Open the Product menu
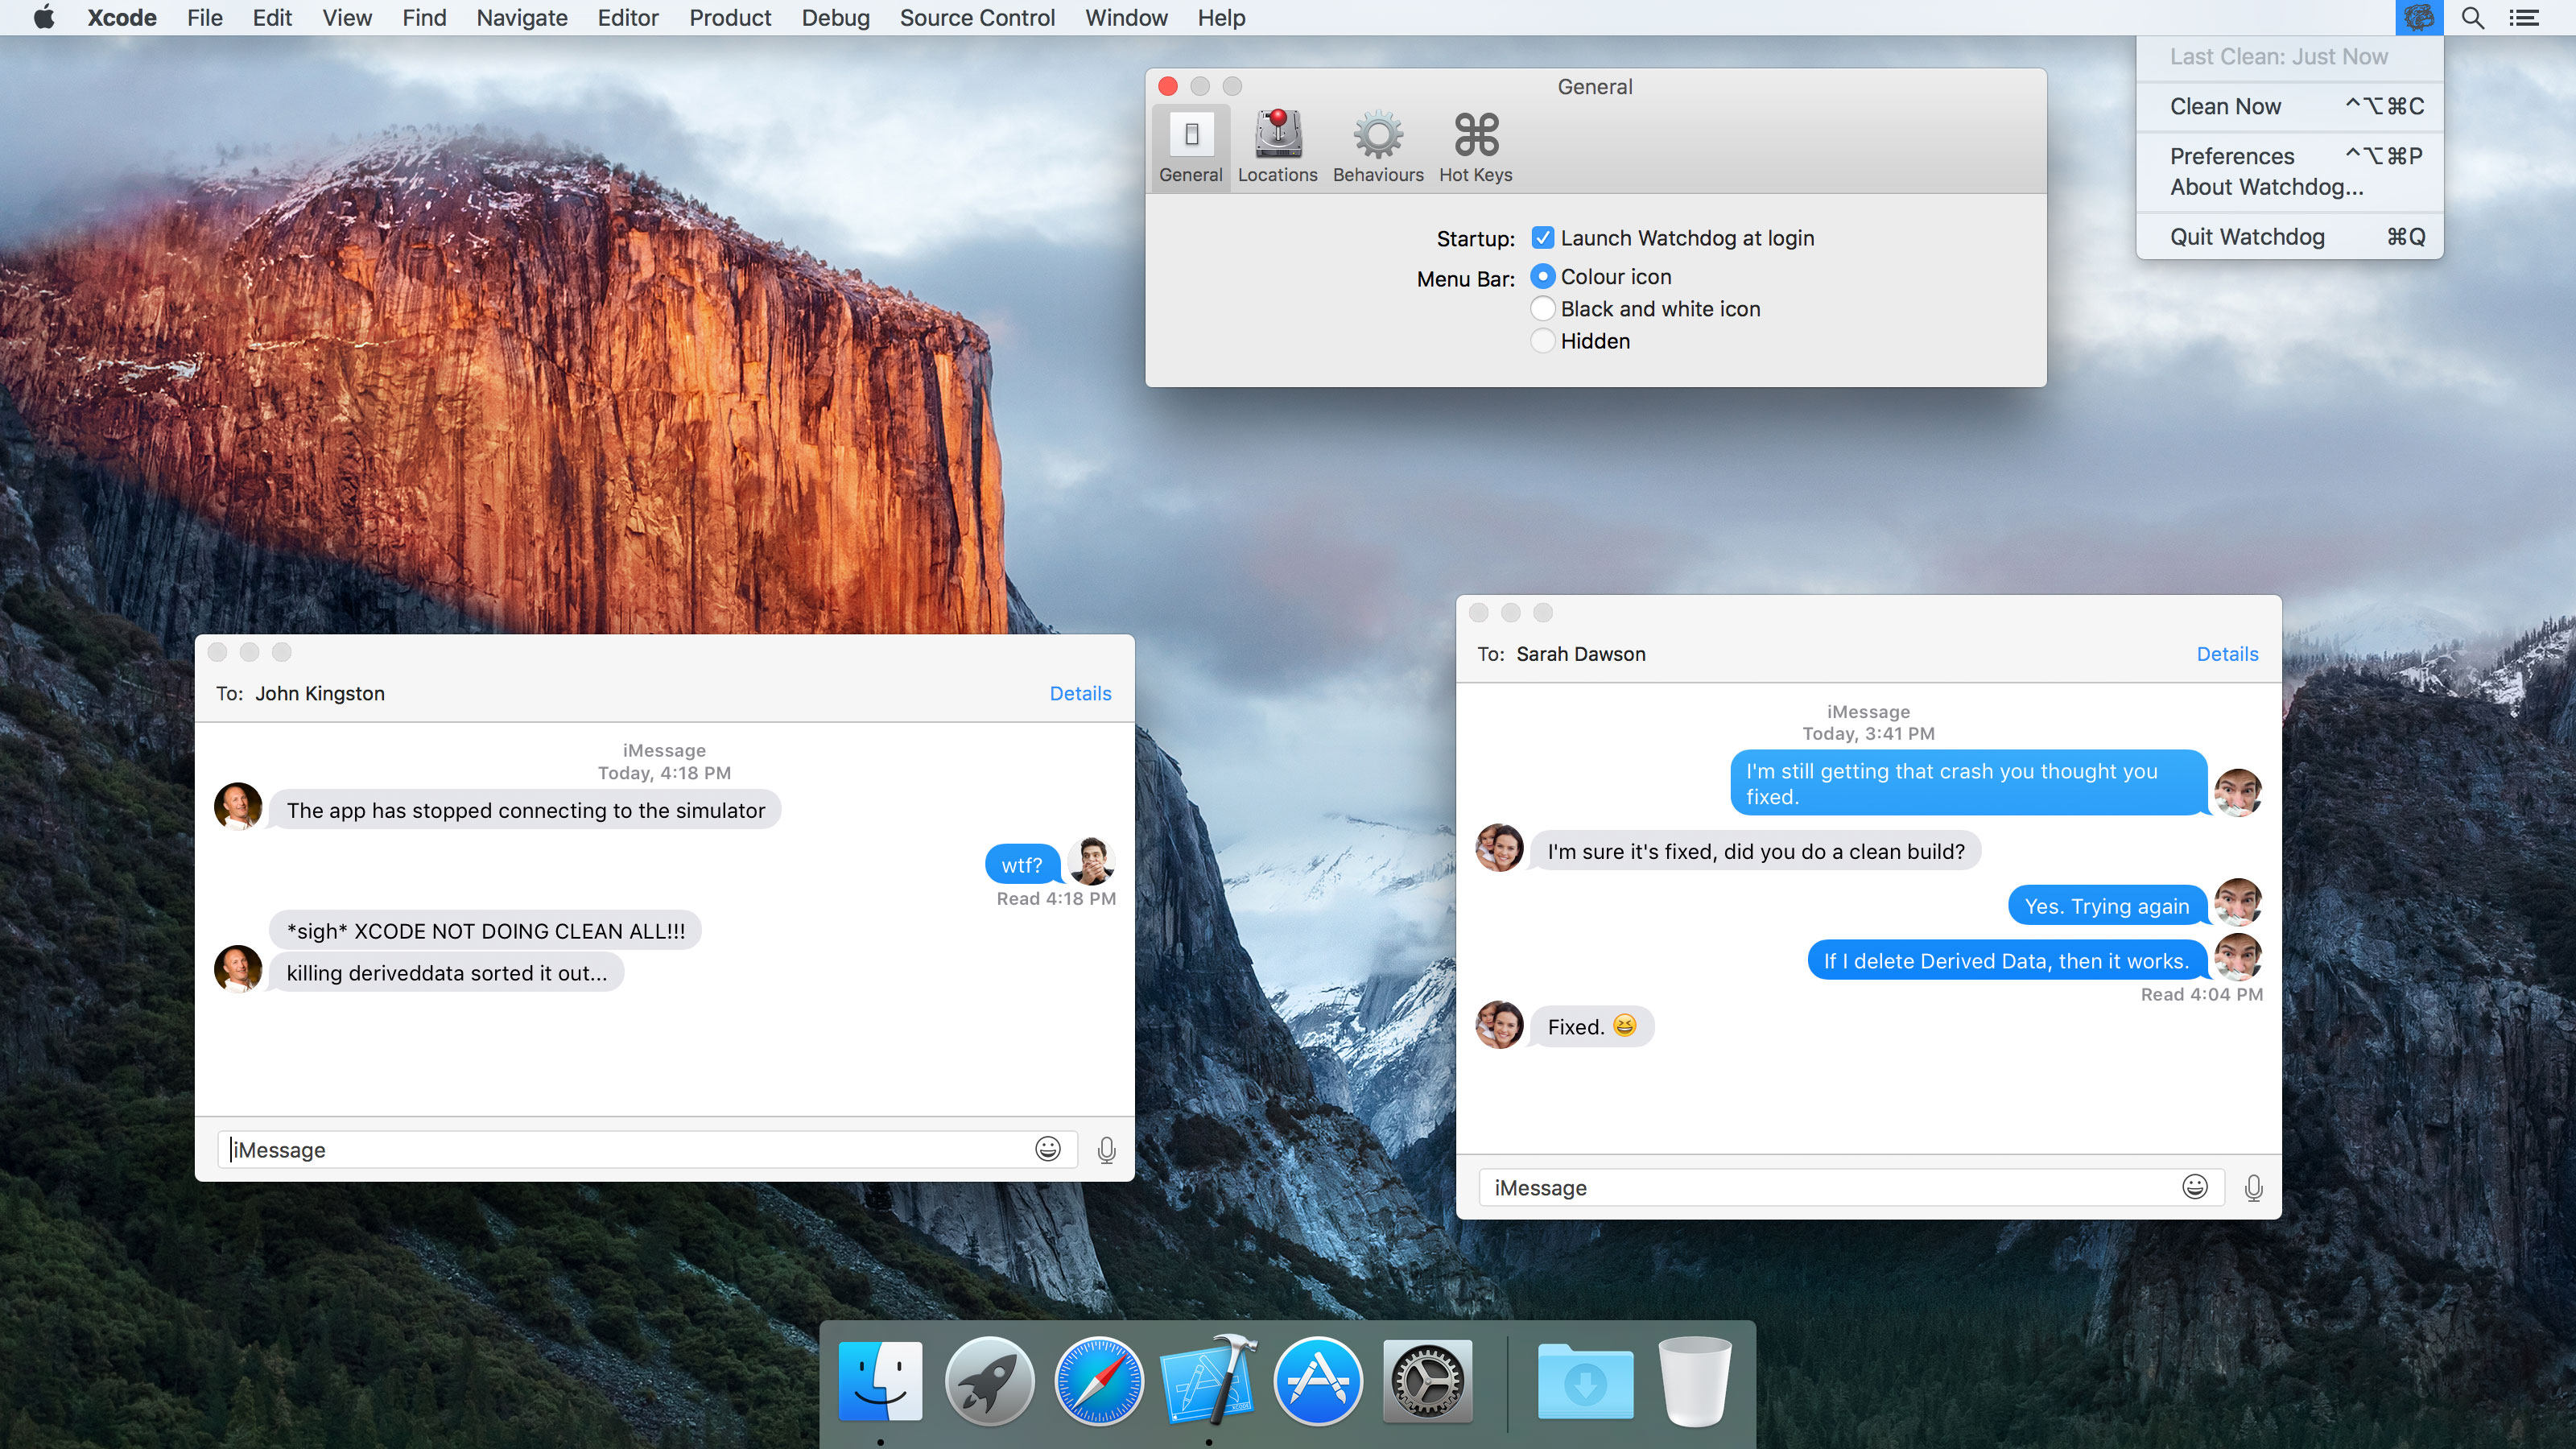2576x1449 pixels. click(x=730, y=18)
